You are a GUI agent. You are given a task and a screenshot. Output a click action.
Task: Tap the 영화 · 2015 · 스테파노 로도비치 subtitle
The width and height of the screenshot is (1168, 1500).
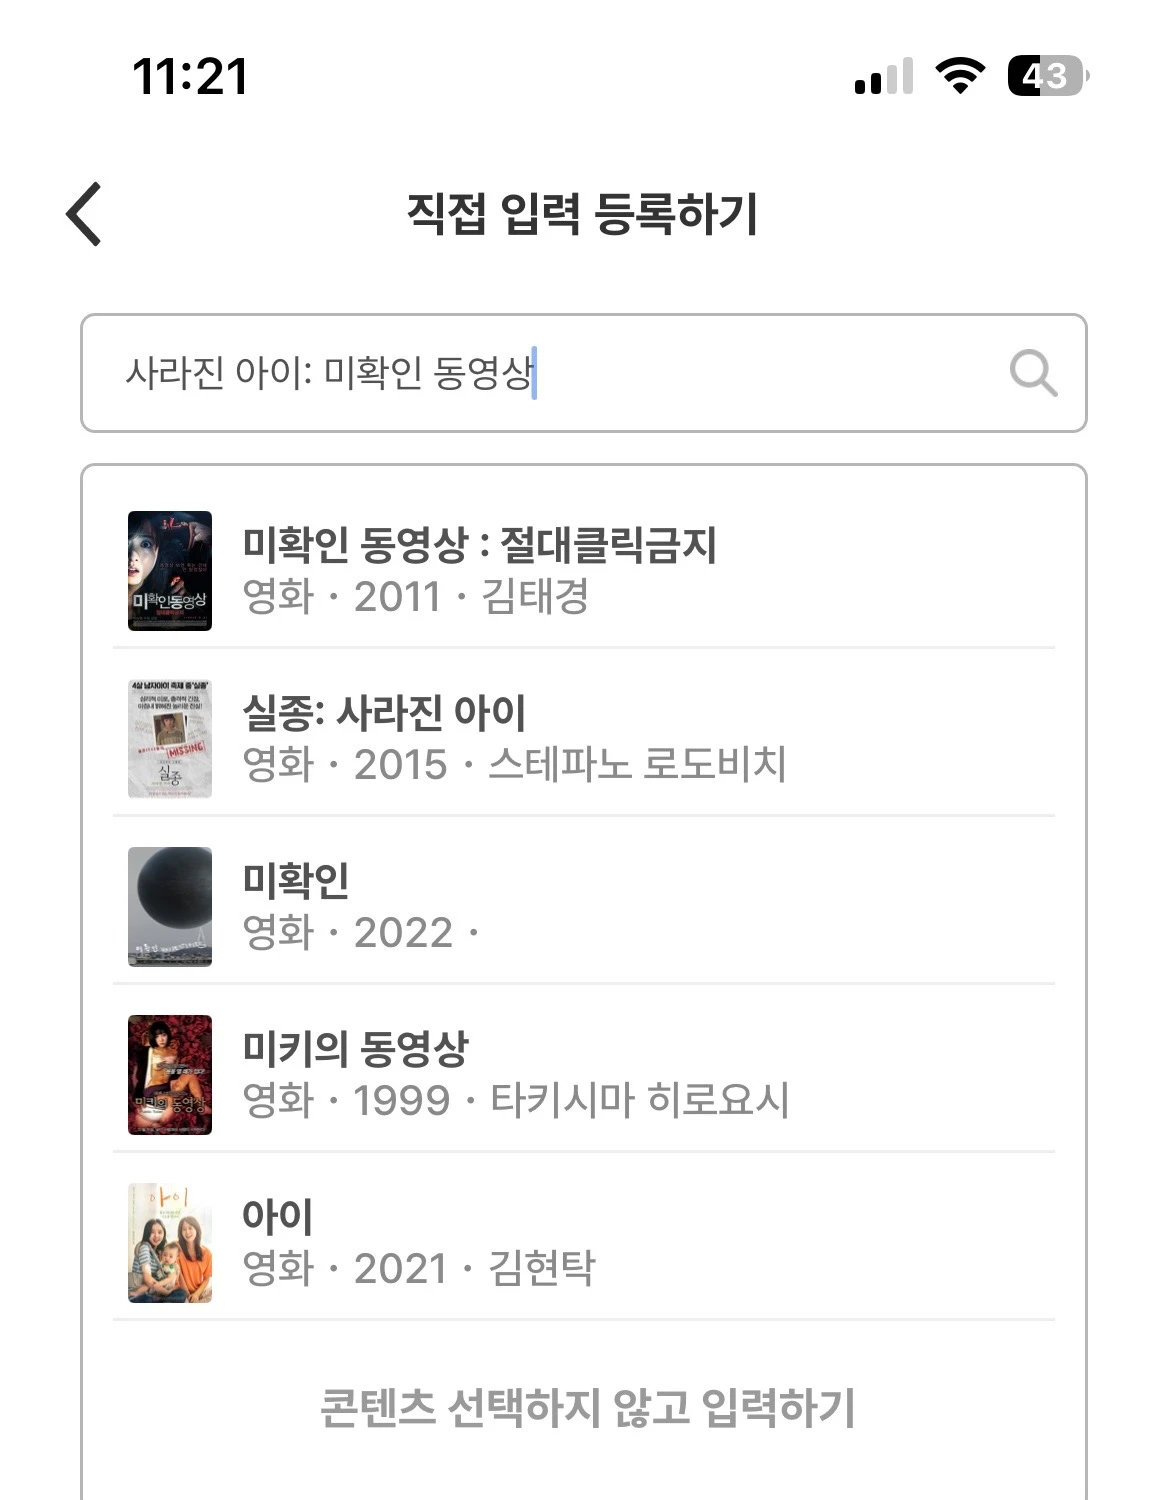coord(514,765)
